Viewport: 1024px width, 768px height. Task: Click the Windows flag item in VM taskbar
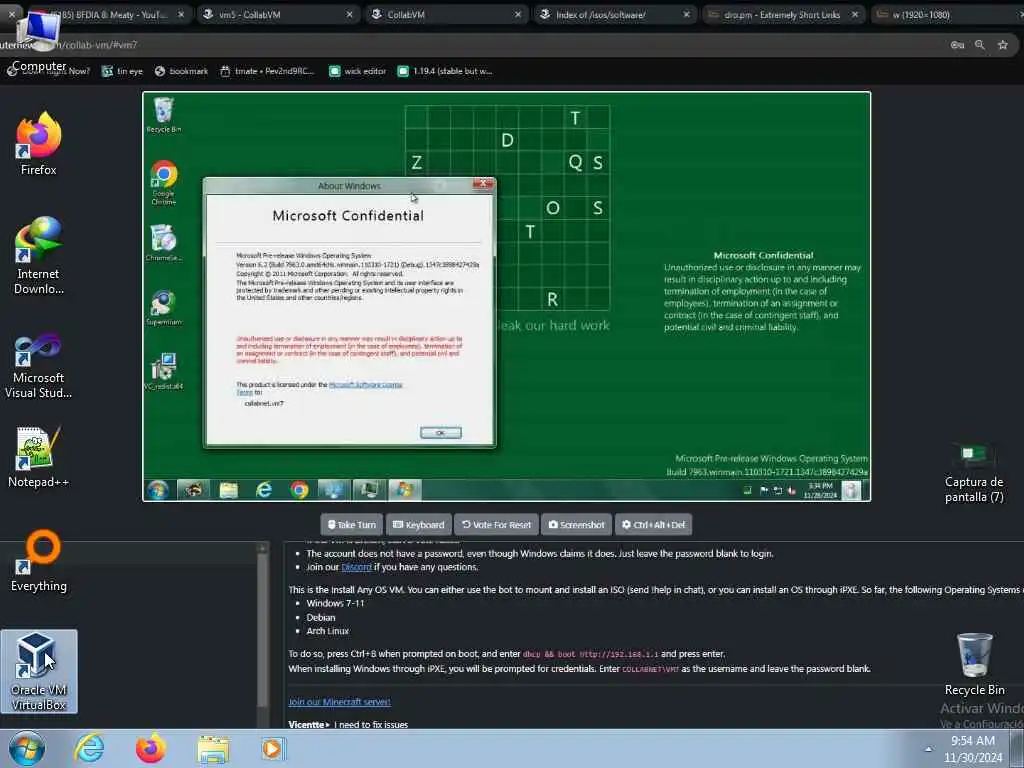[x=405, y=490]
